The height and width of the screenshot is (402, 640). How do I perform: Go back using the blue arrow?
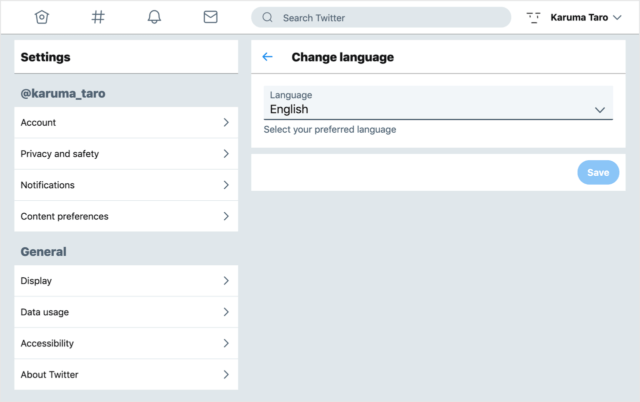click(x=267, y=57)
